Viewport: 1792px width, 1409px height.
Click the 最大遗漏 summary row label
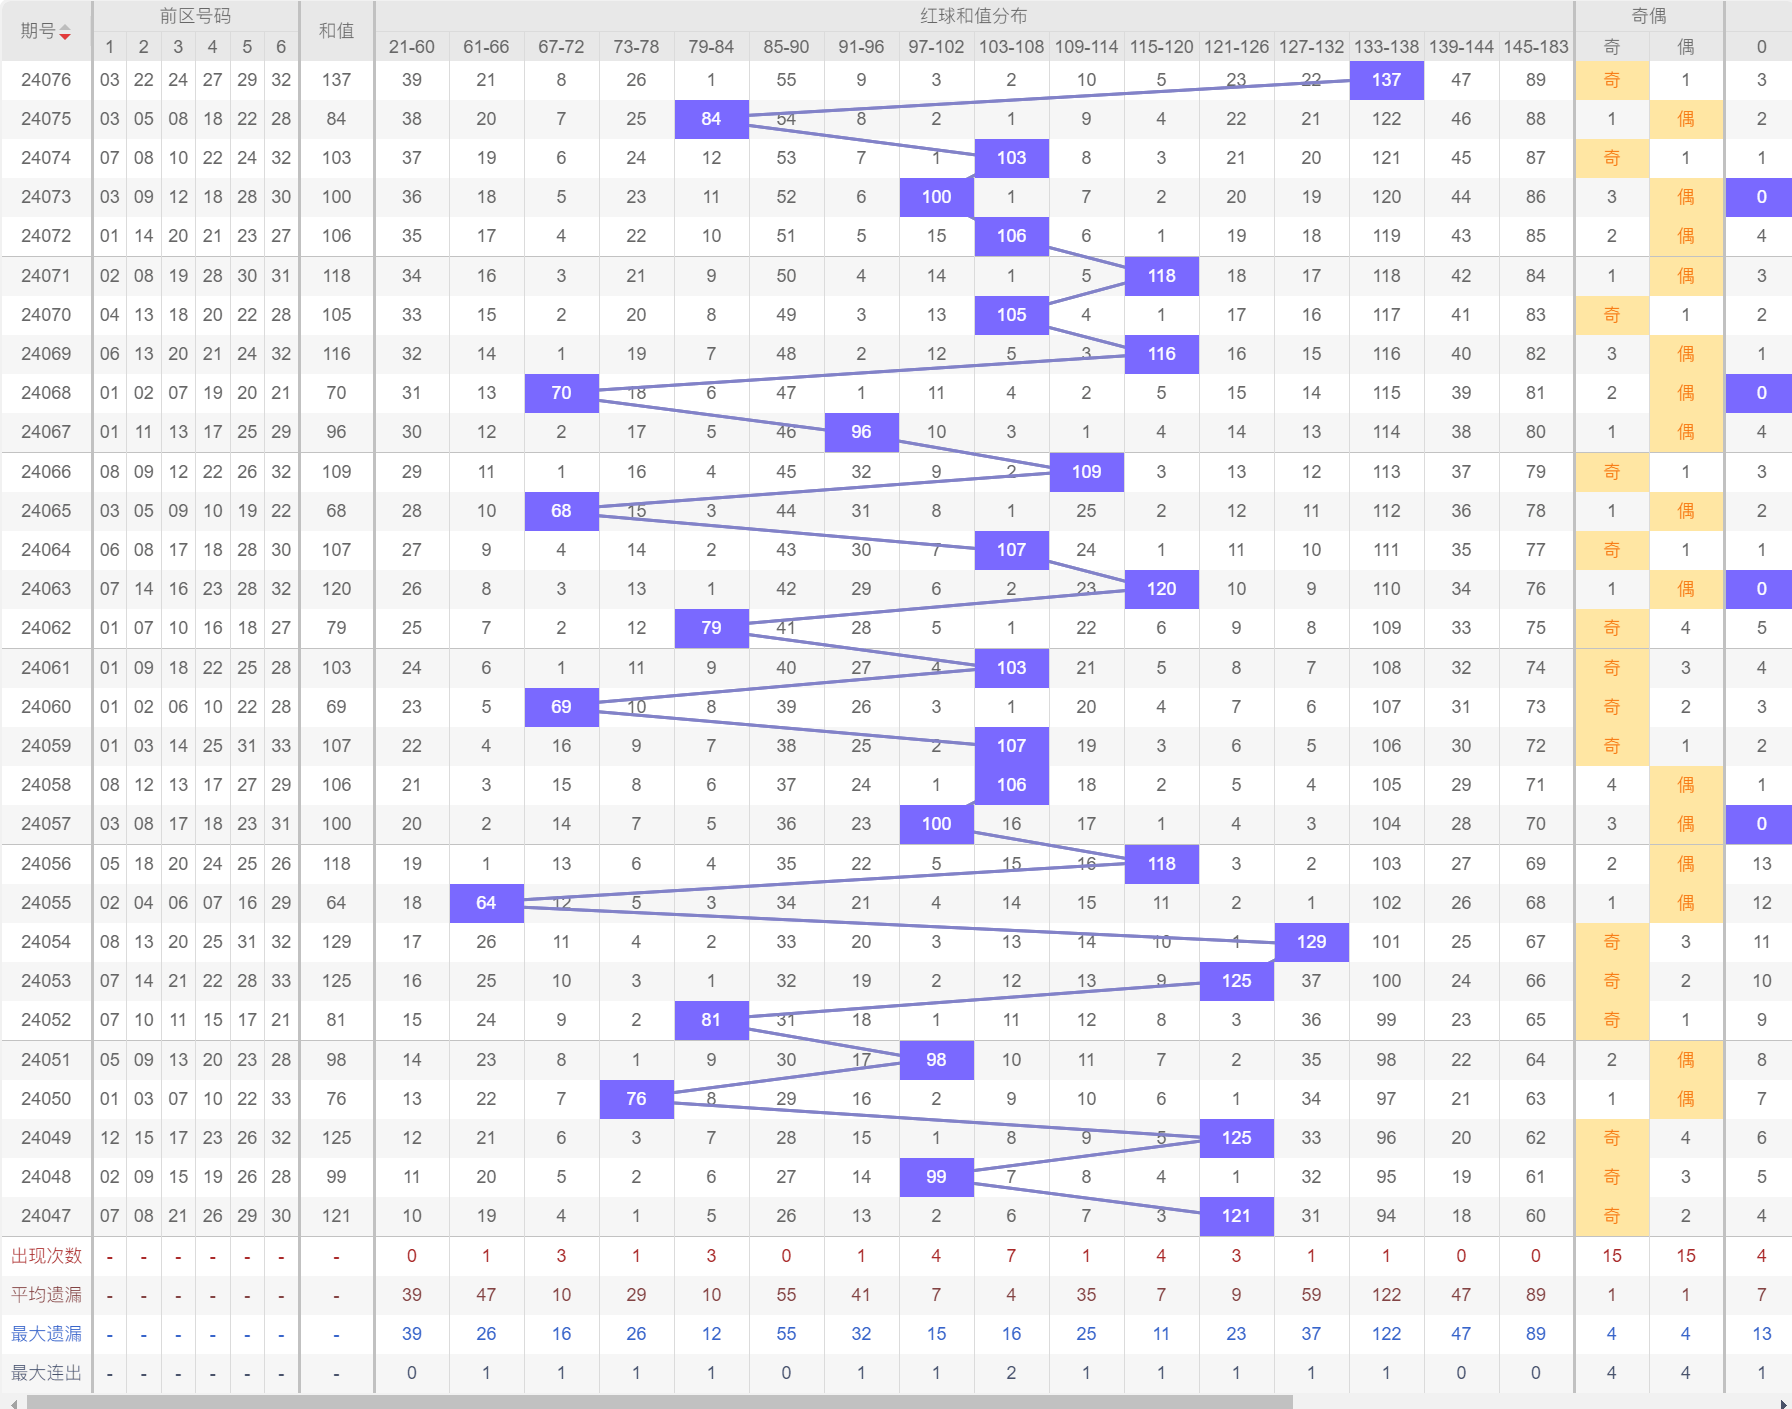click(x=46, y=1334)
